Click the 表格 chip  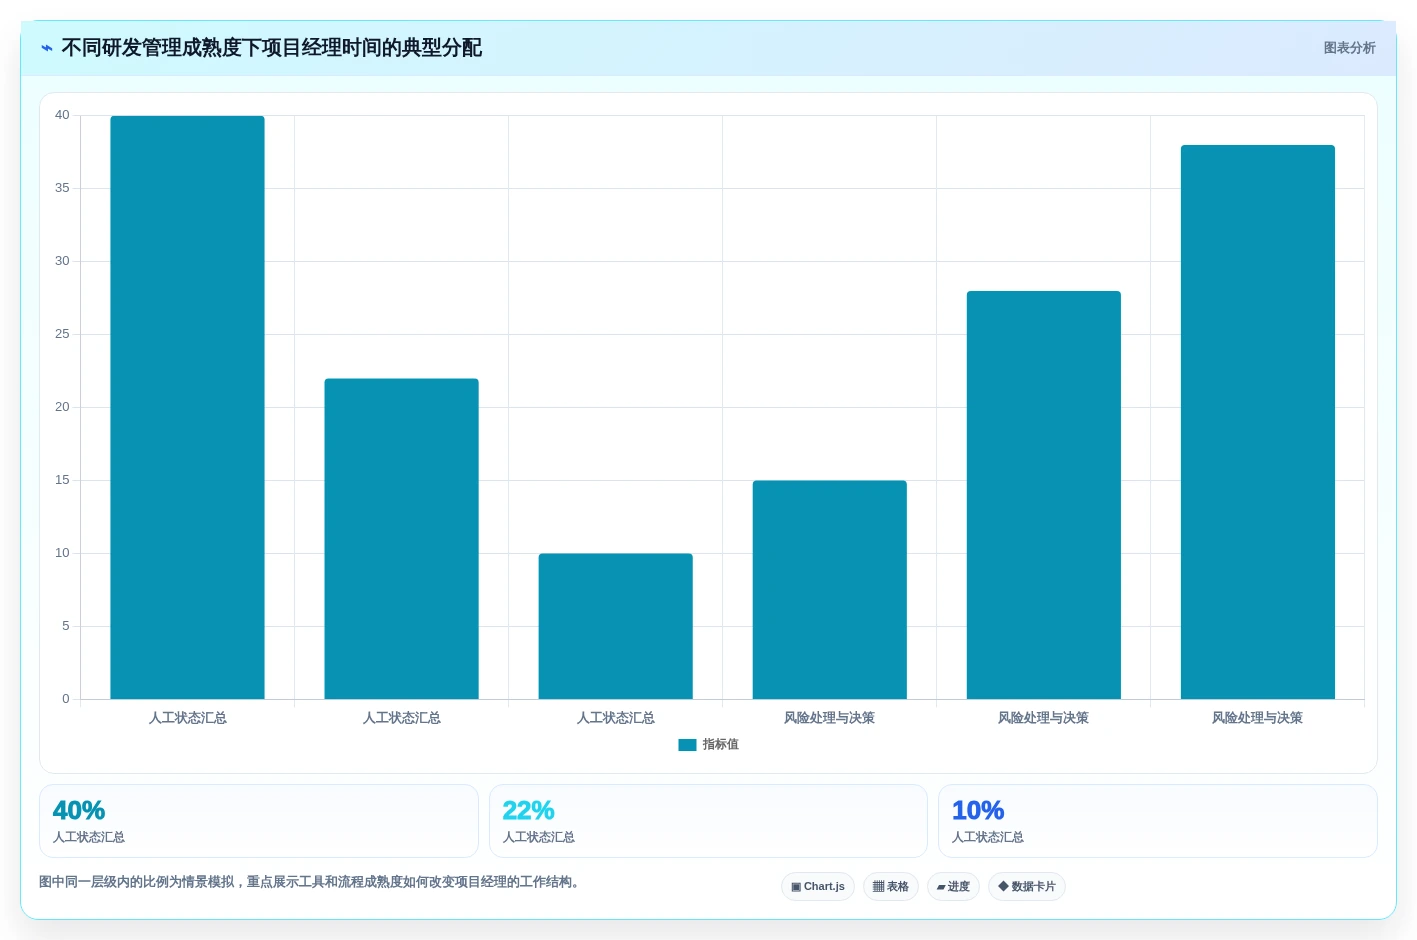pyautogui.click(x=890, y=887)
